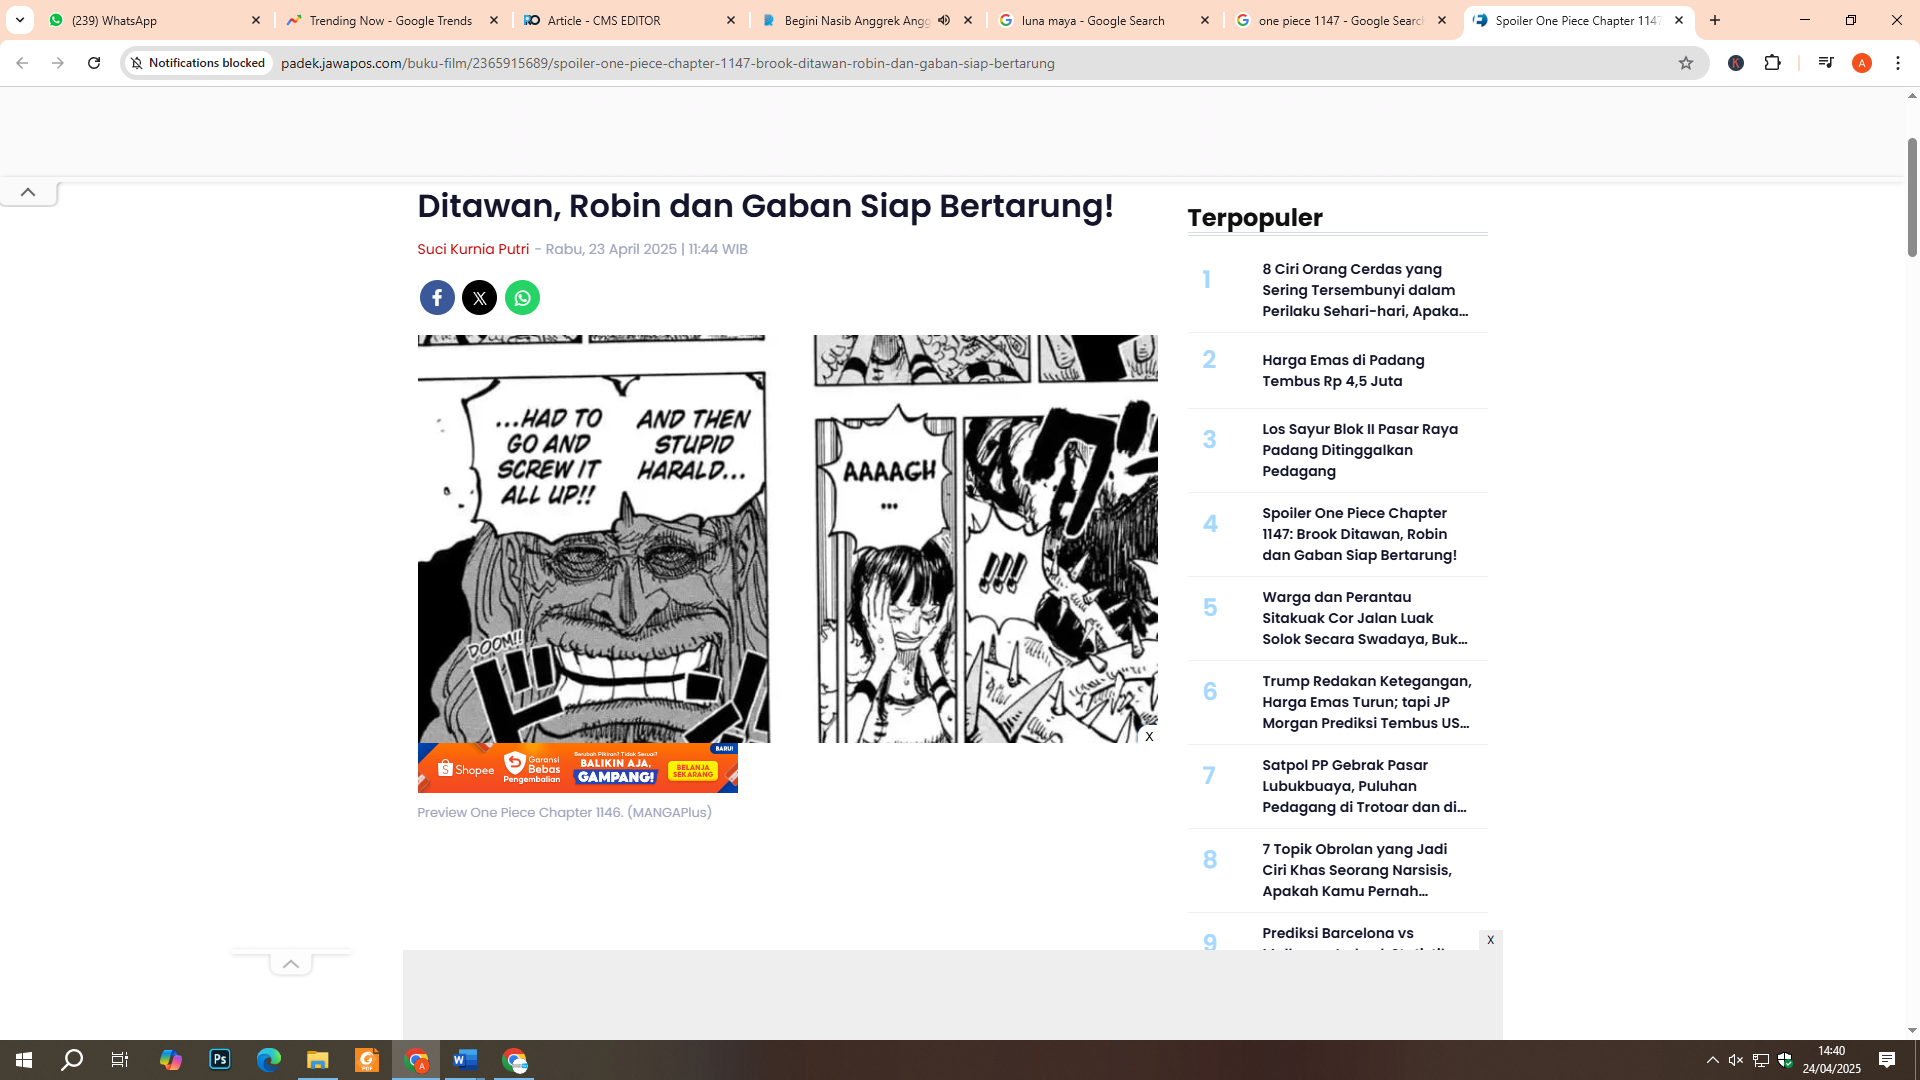
Task: Open '7 Topik Obrolan' narsisis article
Action: 1357,870
